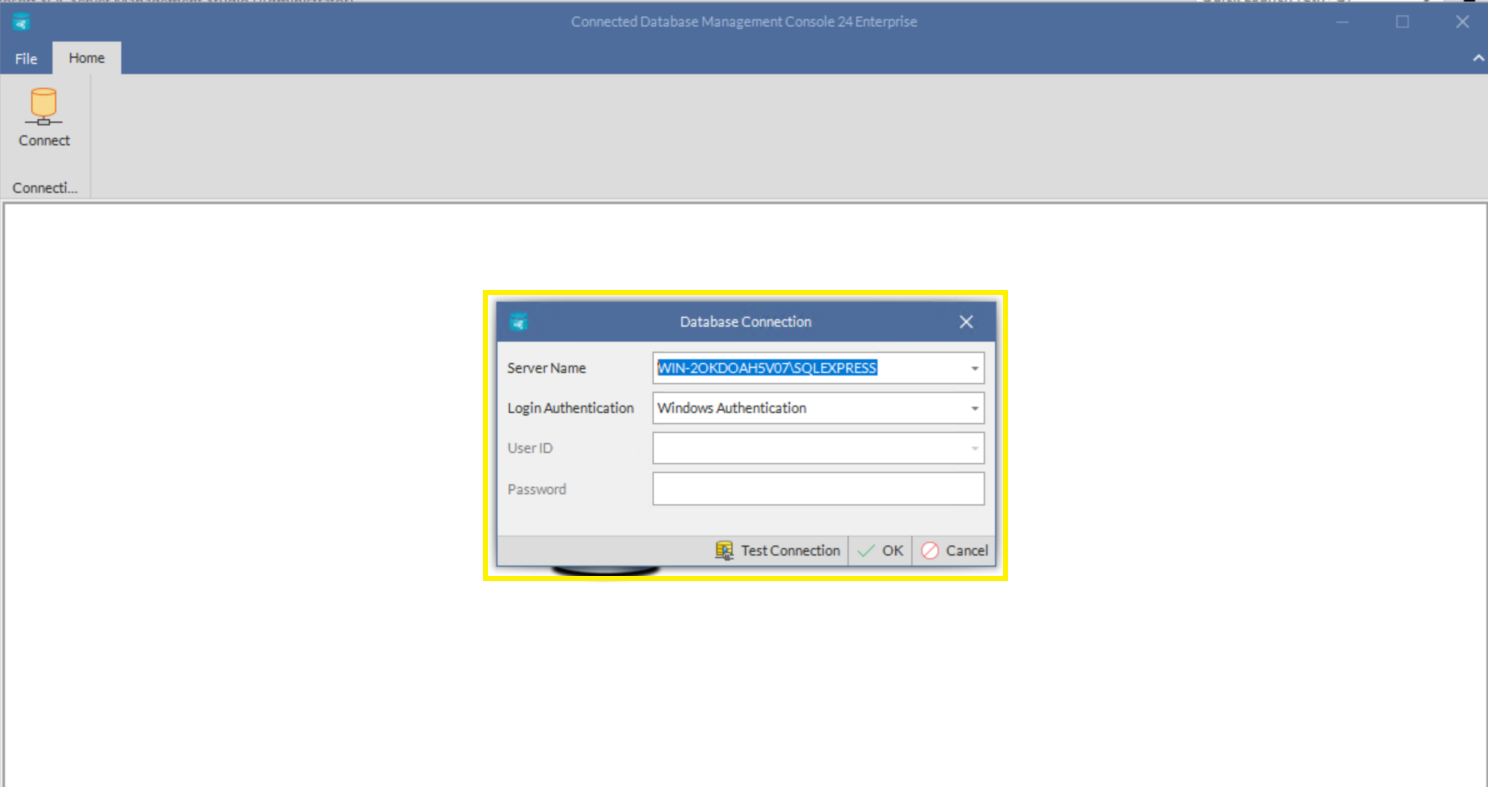Switch to the Home ribbon tab
Screen dimensions: 1488x787
86,58
